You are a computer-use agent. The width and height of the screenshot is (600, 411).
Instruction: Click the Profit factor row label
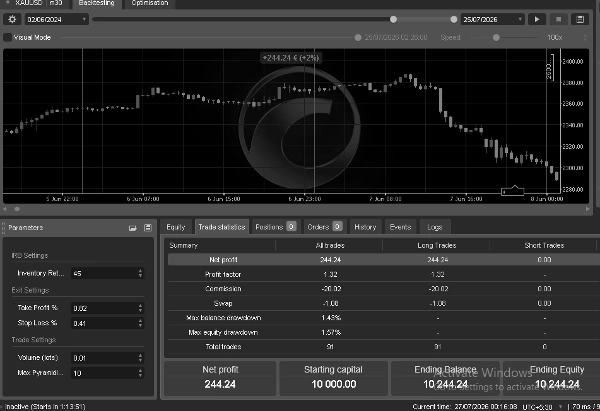[x=223, y=274]
